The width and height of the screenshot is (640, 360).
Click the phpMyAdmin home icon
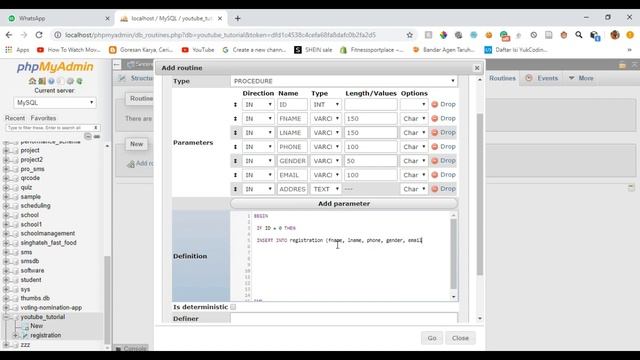pyautogui.click(x=32, y=81)
